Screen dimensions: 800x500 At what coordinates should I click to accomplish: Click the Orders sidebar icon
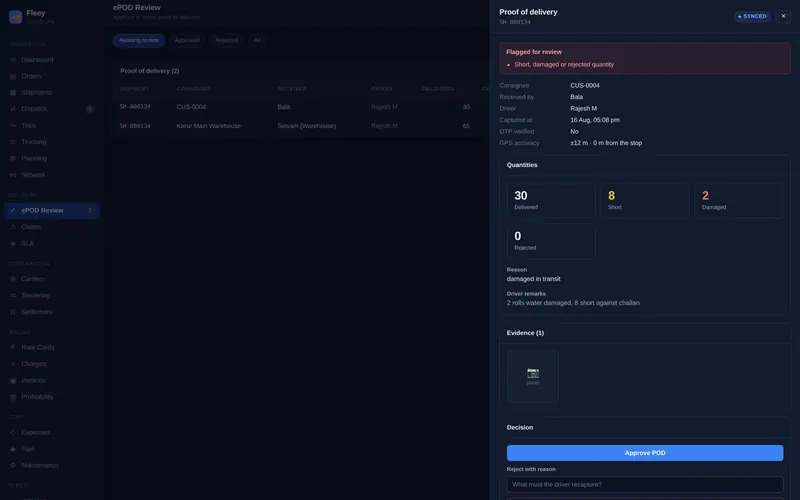13,77
